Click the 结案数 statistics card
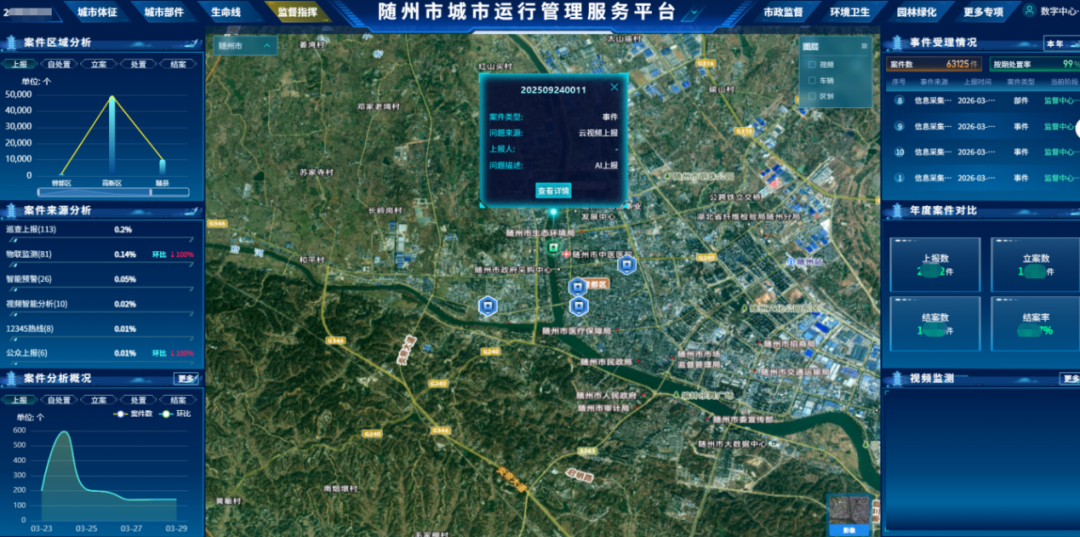This screenshot has width=1080, height=537. click(x=935, y=324)
